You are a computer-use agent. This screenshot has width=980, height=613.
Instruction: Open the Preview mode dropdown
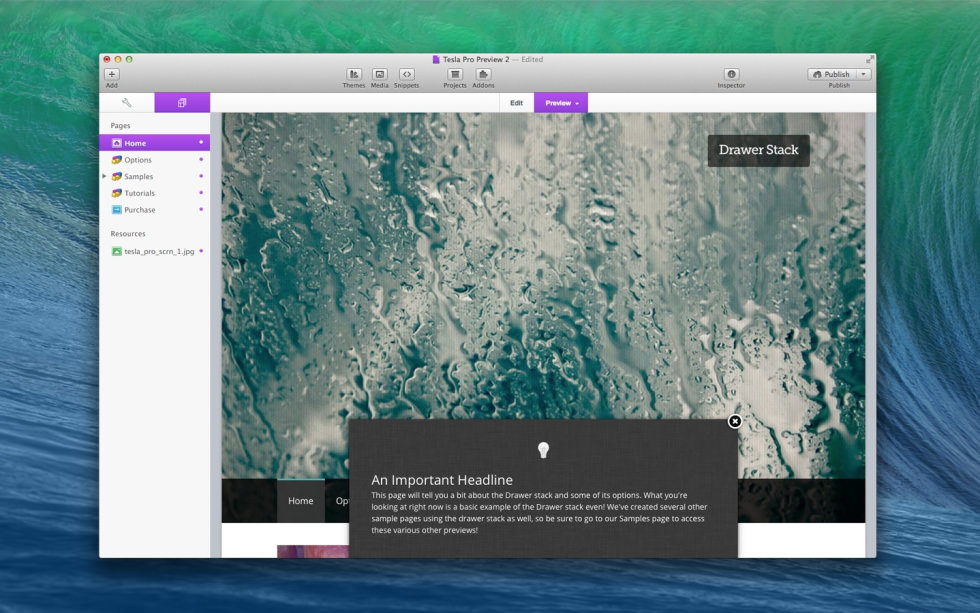pos(561,103)
